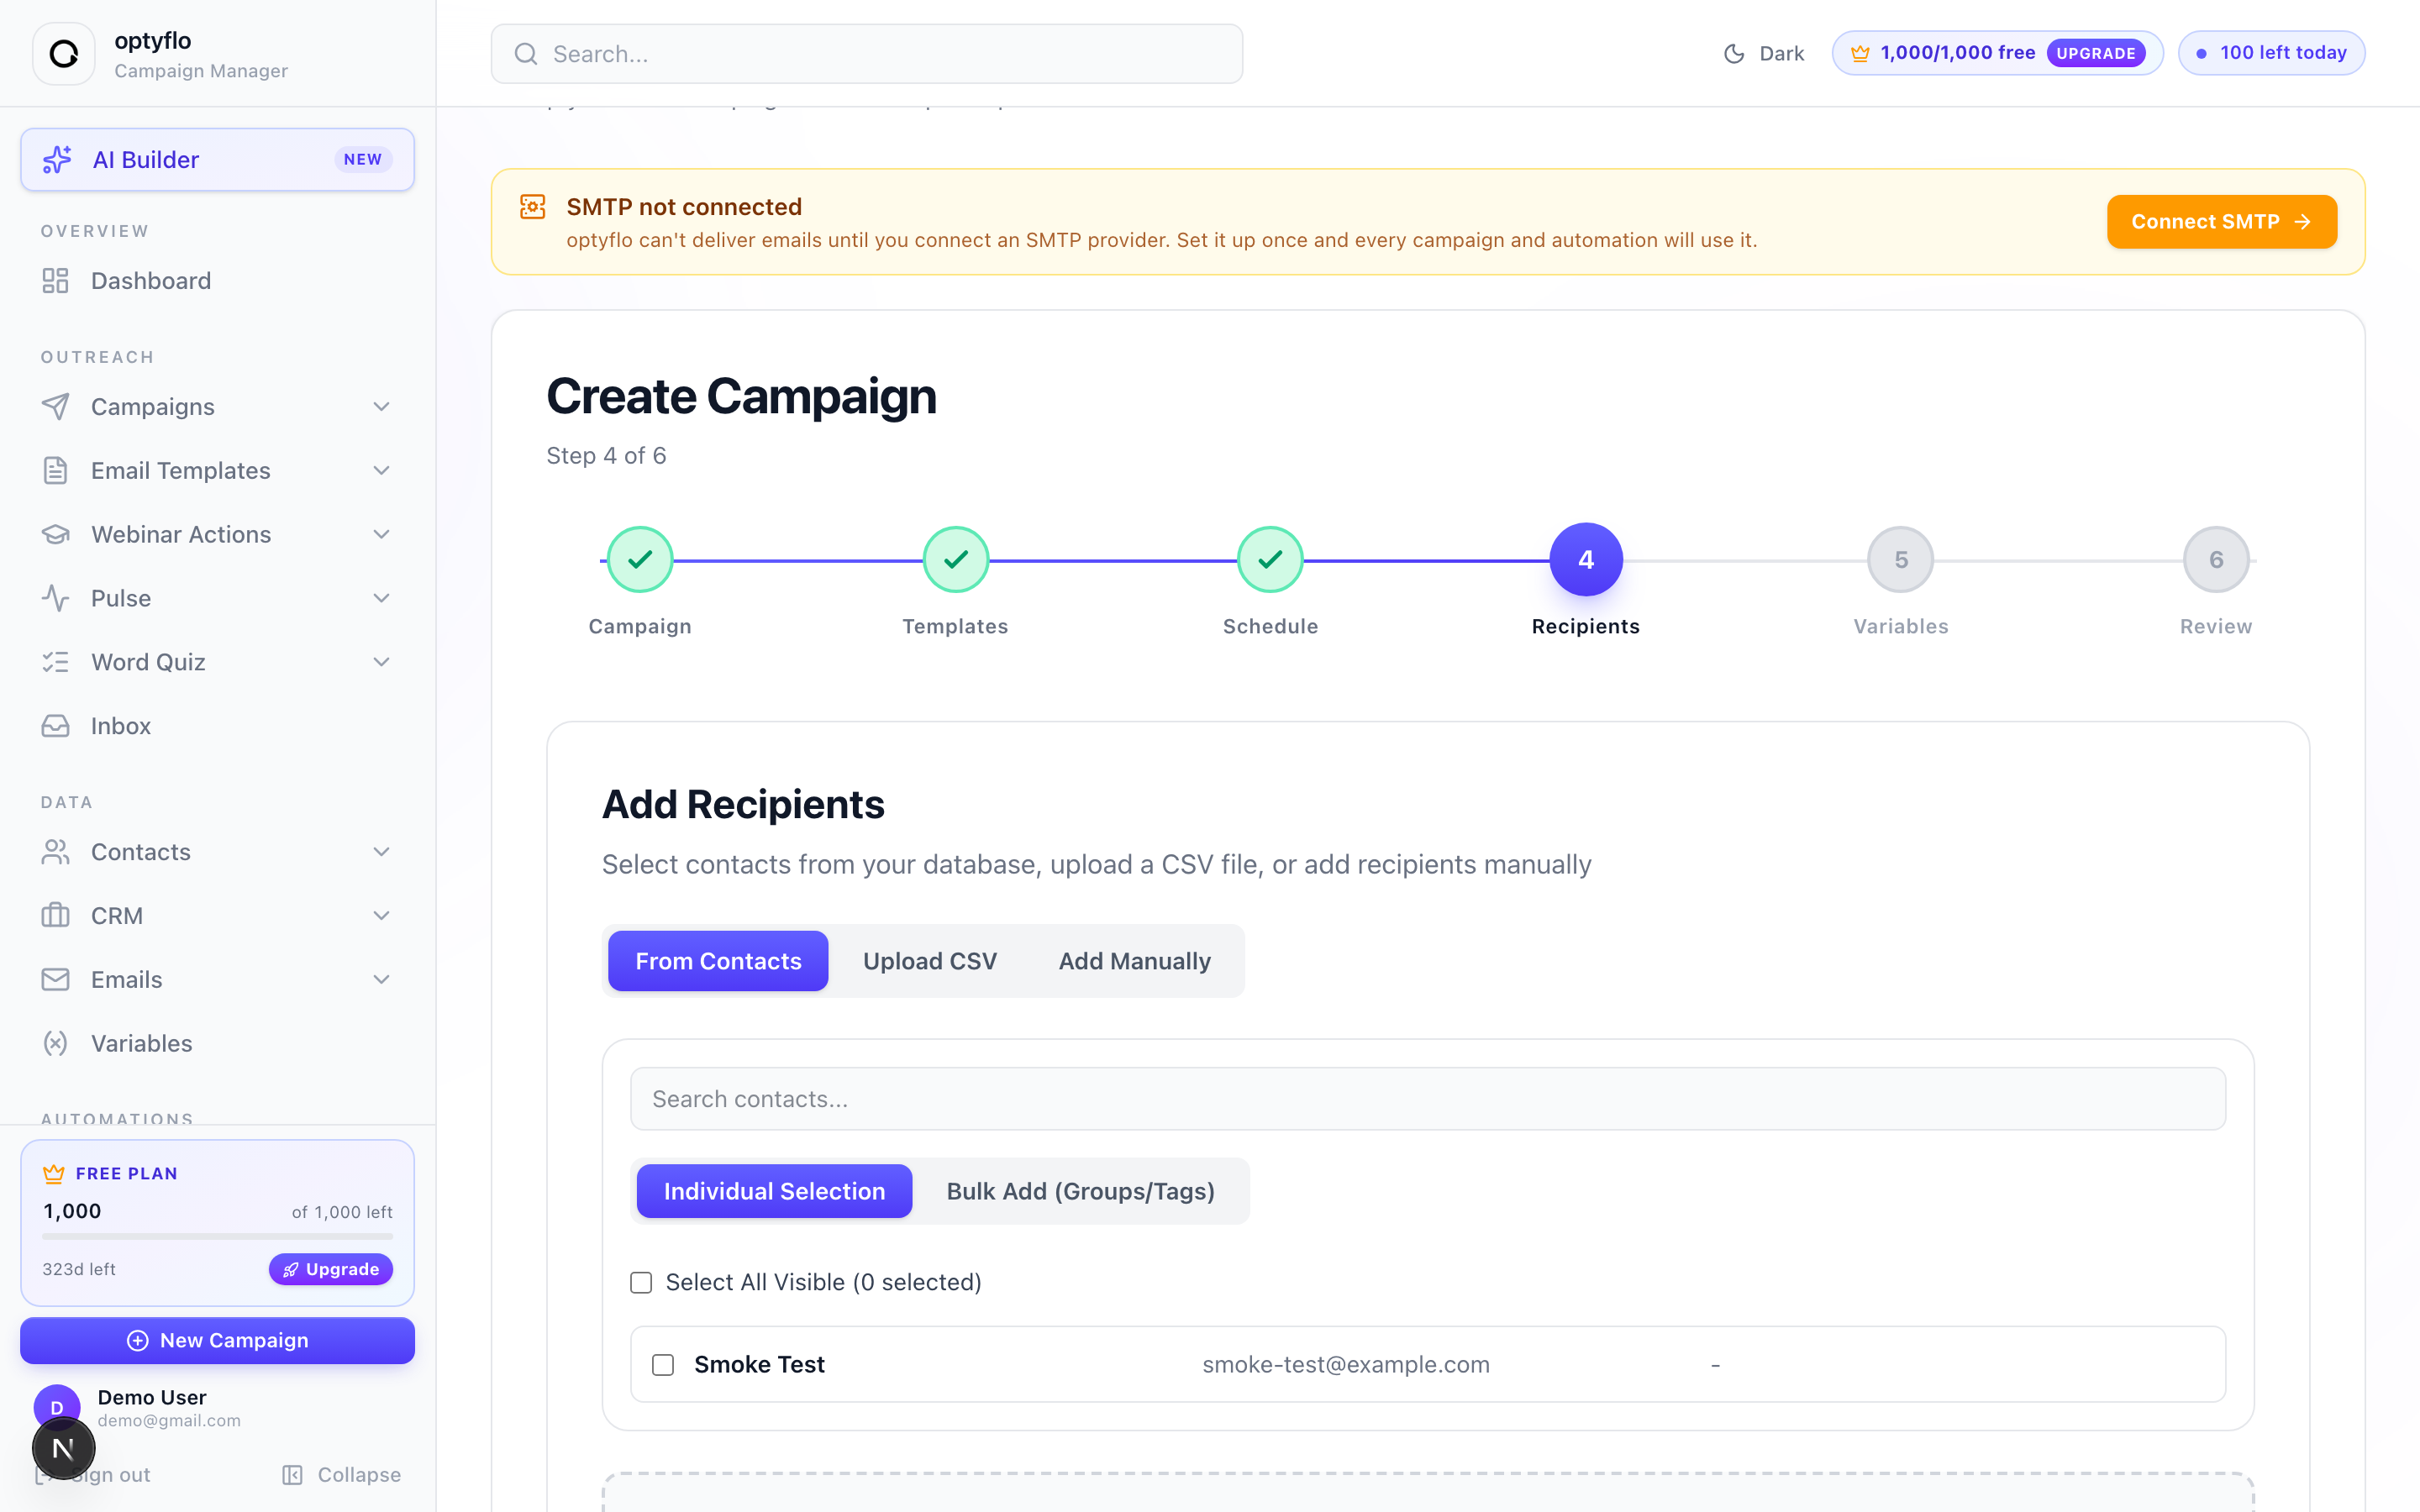Click the UPGRADE badge in the header
Viewport: 2420px width, 1512px height.
(x=2095, y=53)
